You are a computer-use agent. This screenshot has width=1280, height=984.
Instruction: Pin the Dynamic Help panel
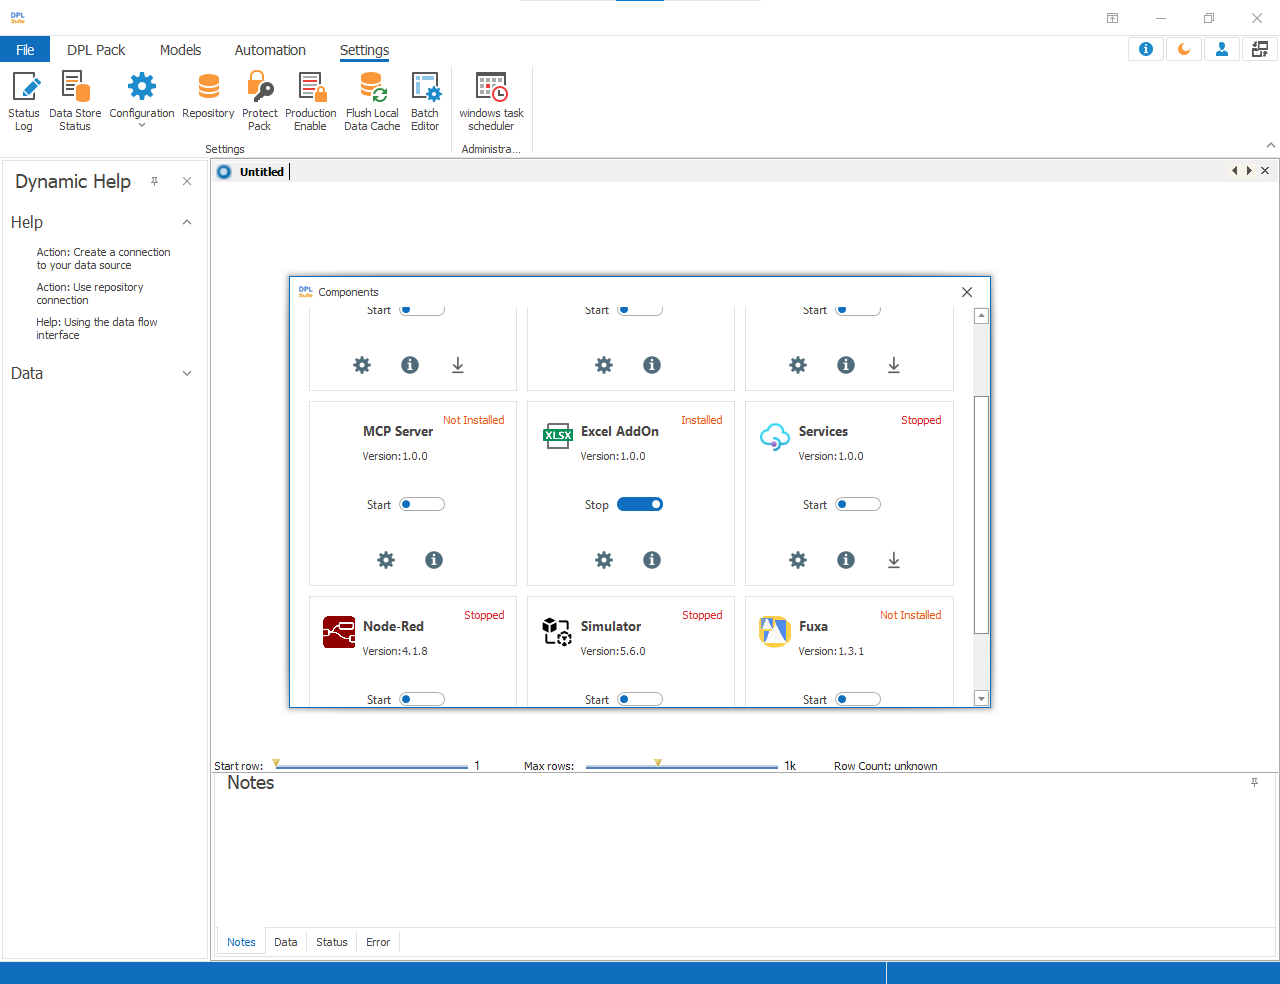click(154, 181)
